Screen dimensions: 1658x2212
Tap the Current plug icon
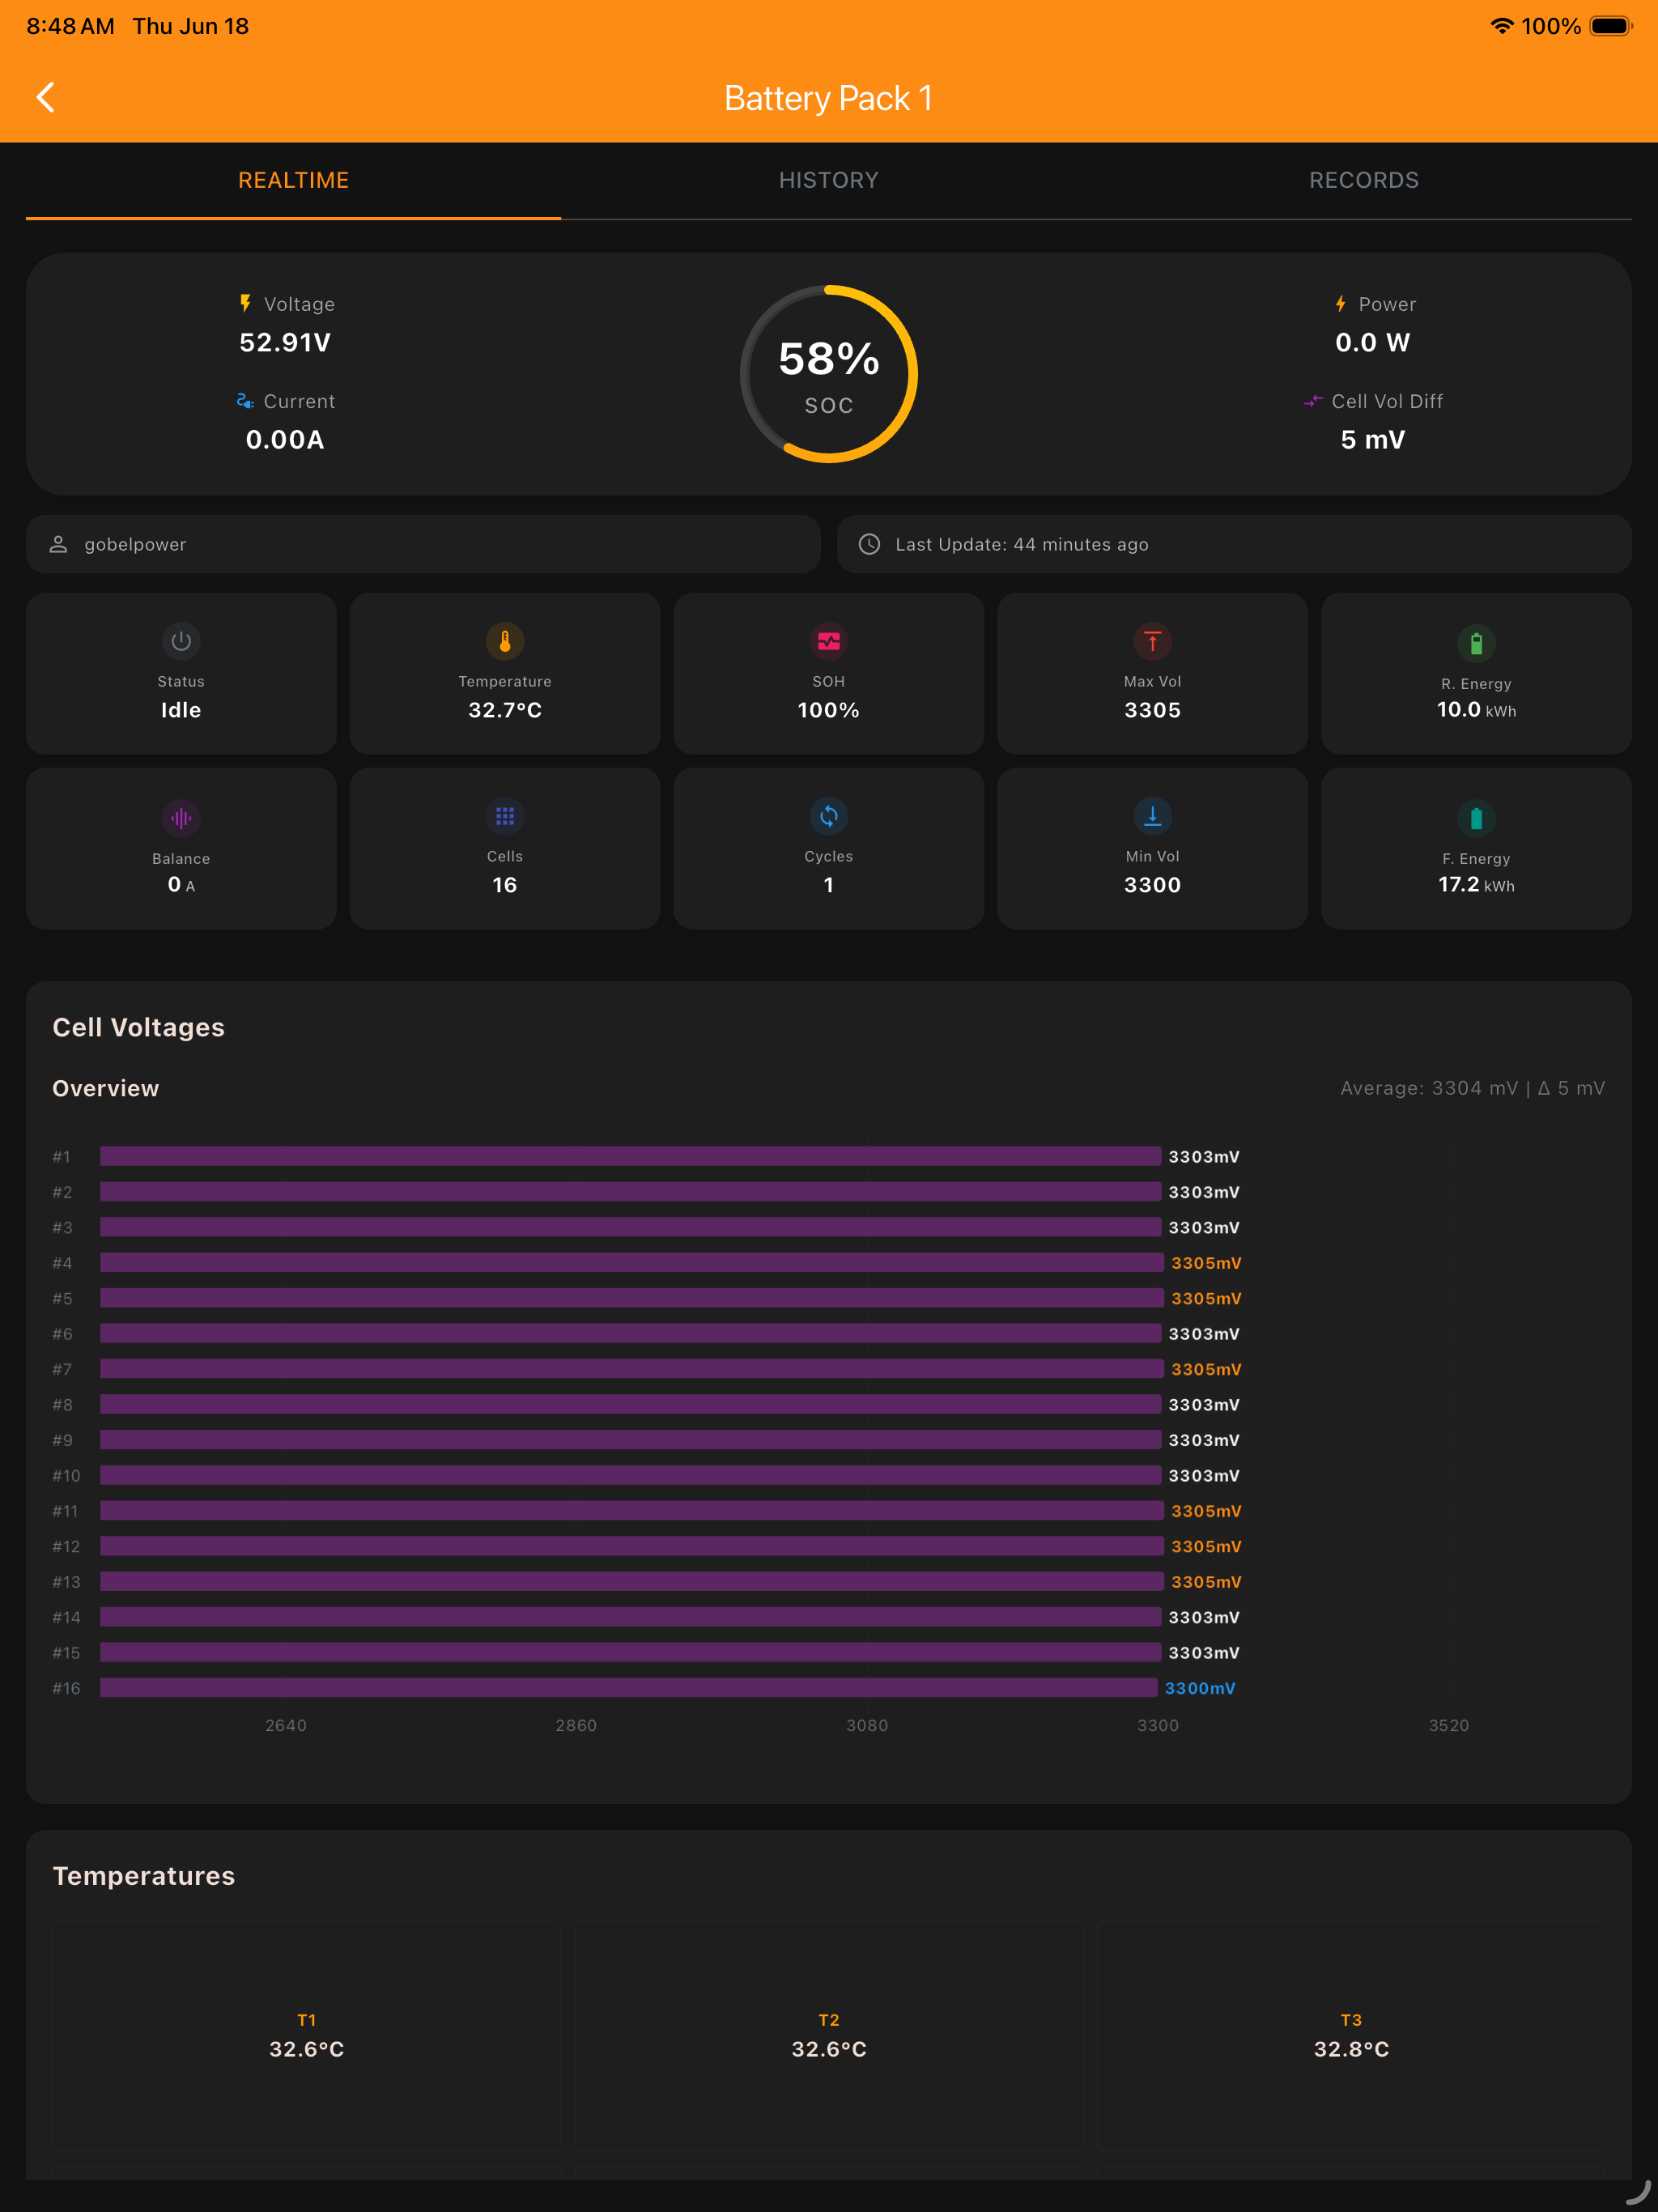click(245, 401)
